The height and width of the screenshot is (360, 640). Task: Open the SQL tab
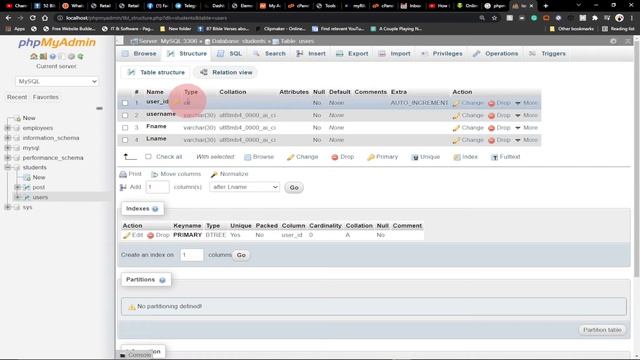(x=229, y=54)
